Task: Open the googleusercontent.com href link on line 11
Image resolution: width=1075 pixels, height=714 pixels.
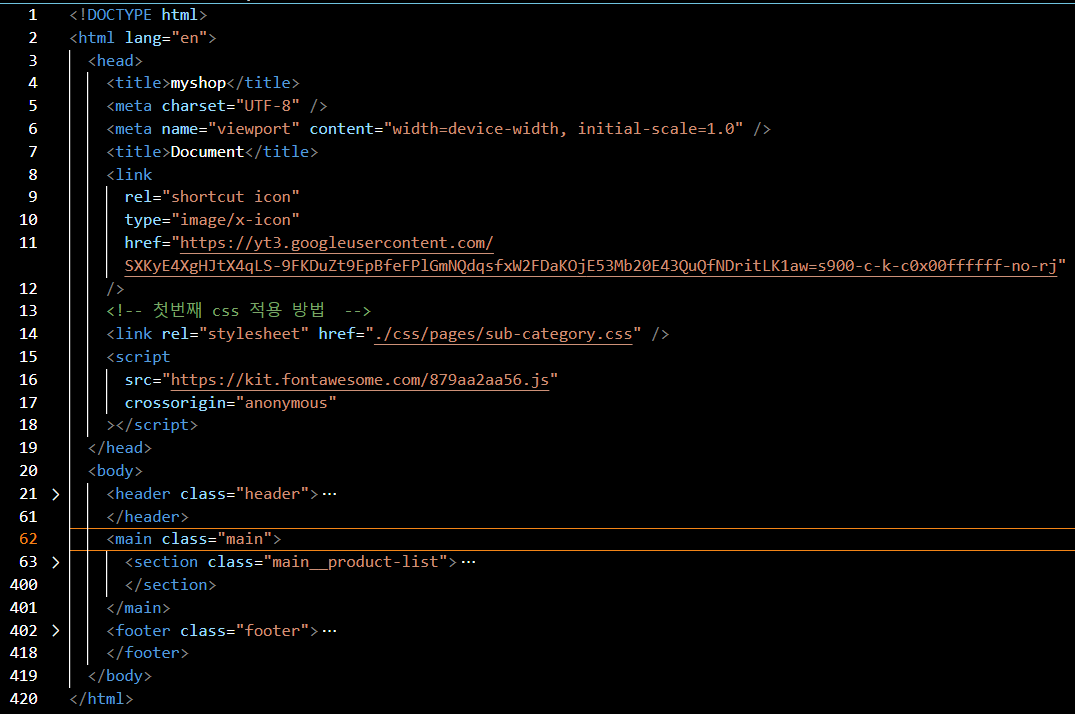Action: coord(337,243)
